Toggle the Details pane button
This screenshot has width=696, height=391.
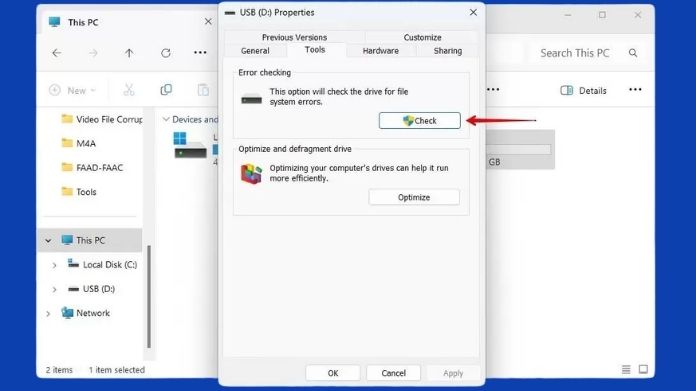click(x=583, y=91)
